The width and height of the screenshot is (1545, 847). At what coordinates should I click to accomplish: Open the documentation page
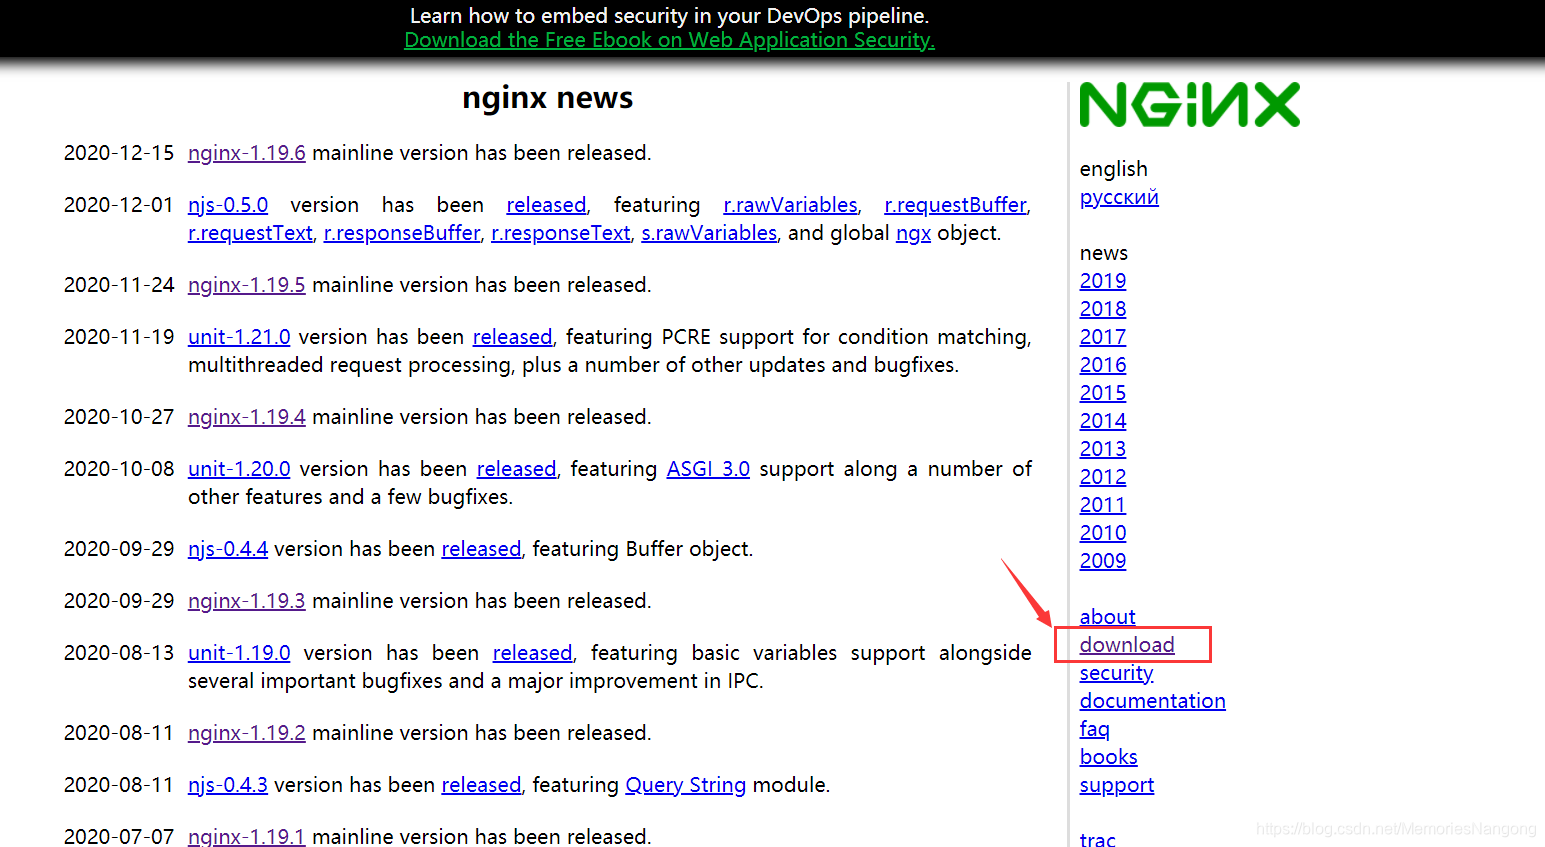tap(1152, 701)
